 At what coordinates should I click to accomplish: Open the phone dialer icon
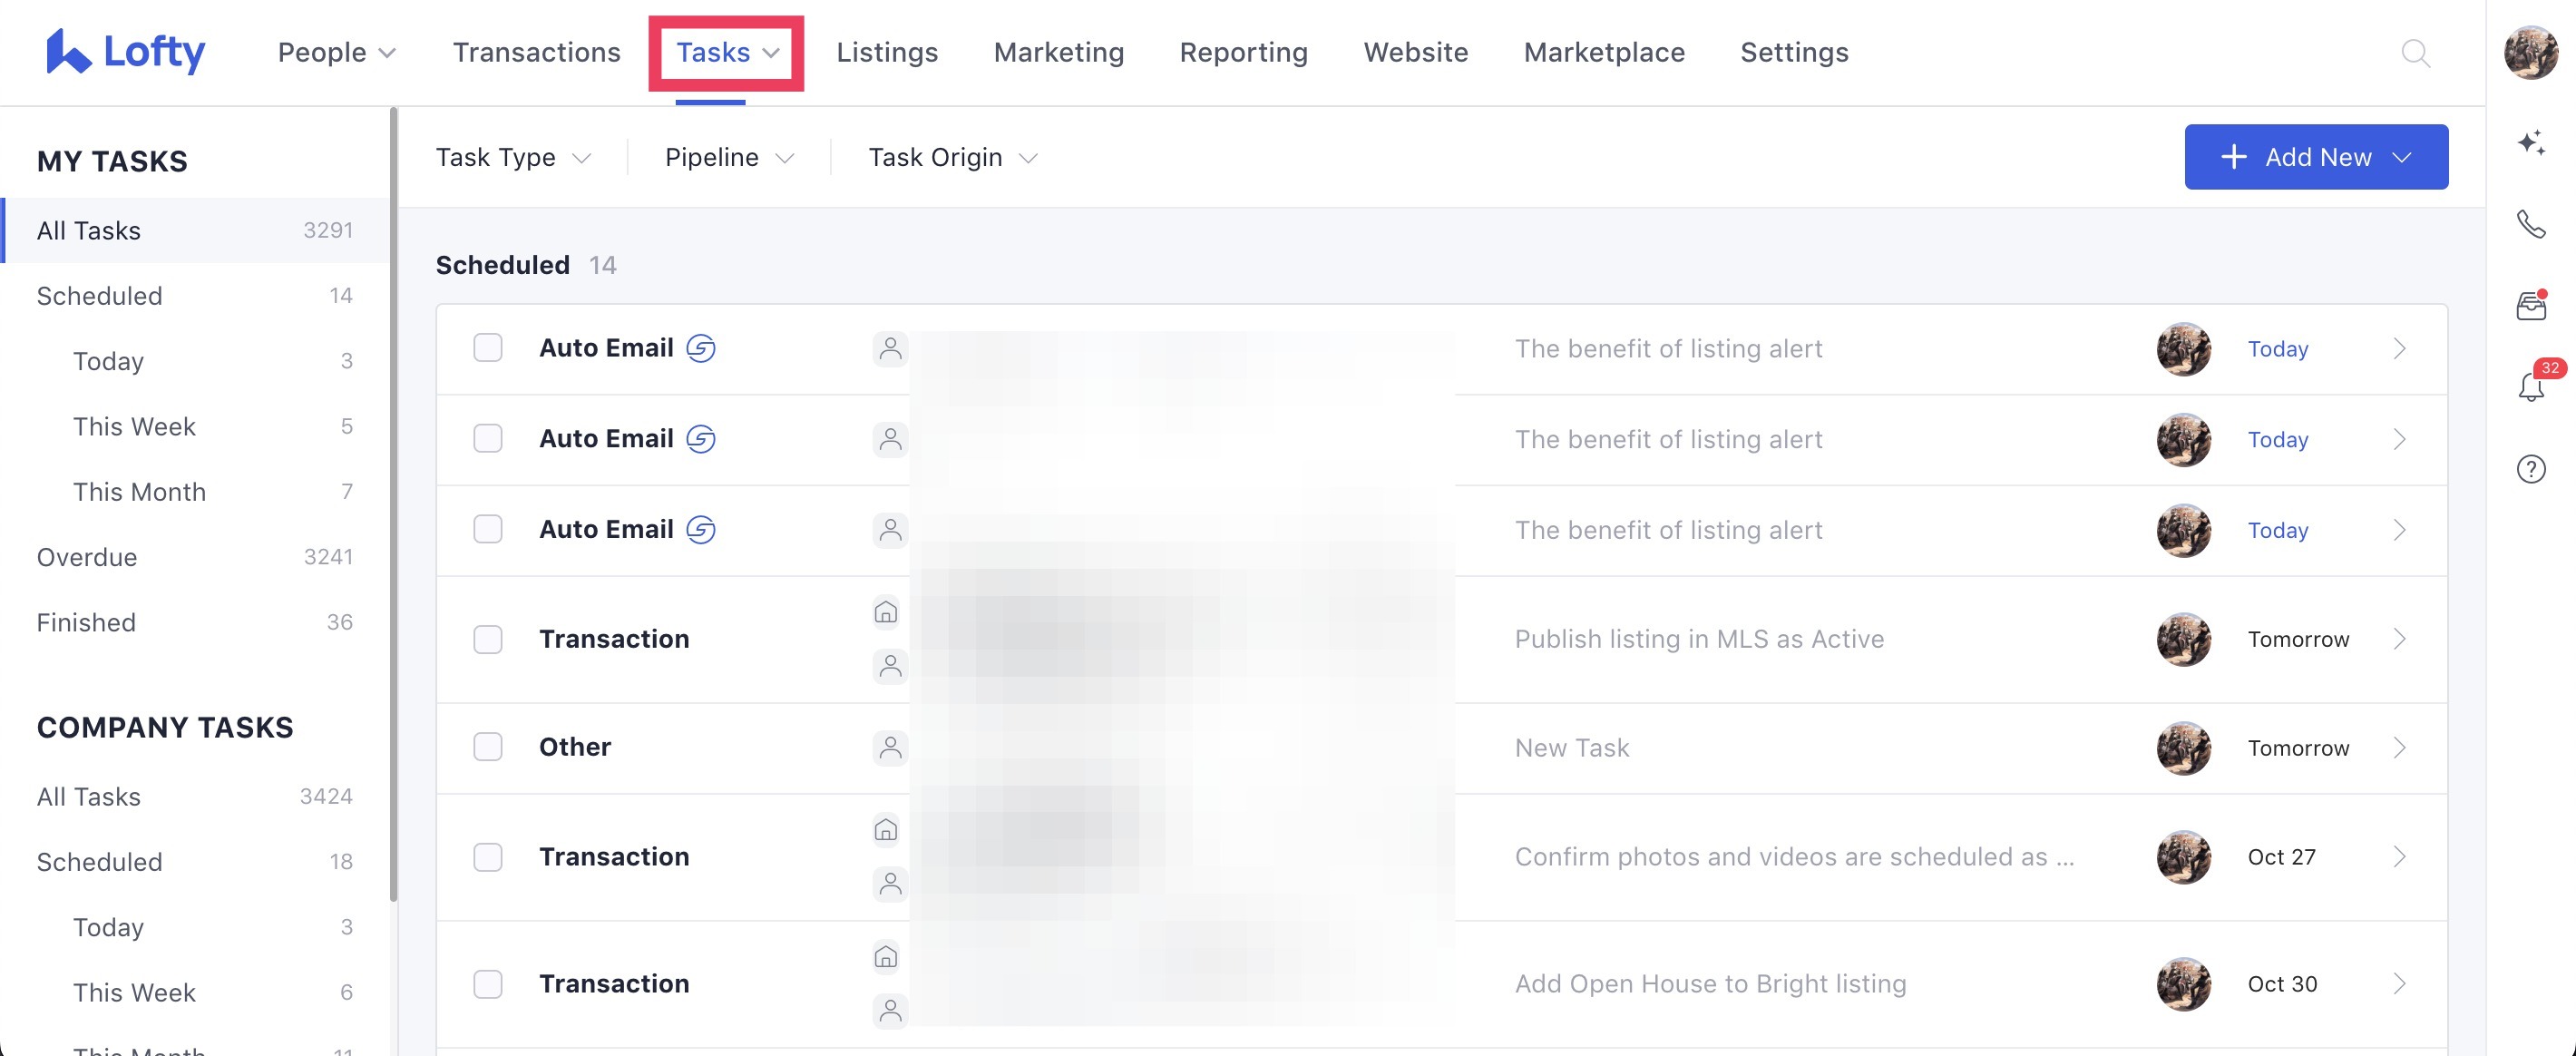pyautogui.click(x=2531, y=225)
